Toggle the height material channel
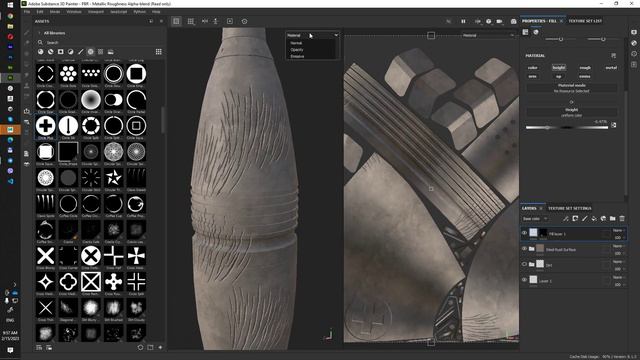Viewport: 640px width, 360px height. pyautogui.click(x=559, y=68)
